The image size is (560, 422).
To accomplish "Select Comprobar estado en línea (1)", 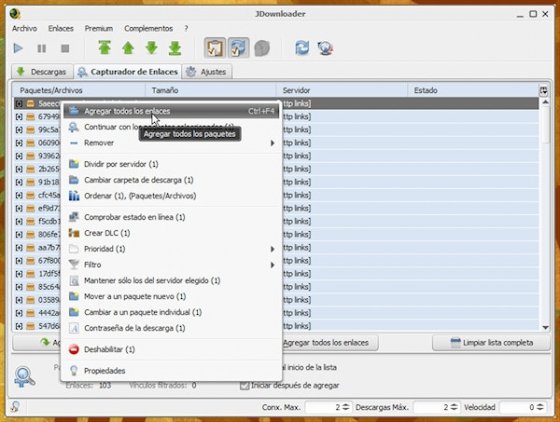I will click(171, 217).
